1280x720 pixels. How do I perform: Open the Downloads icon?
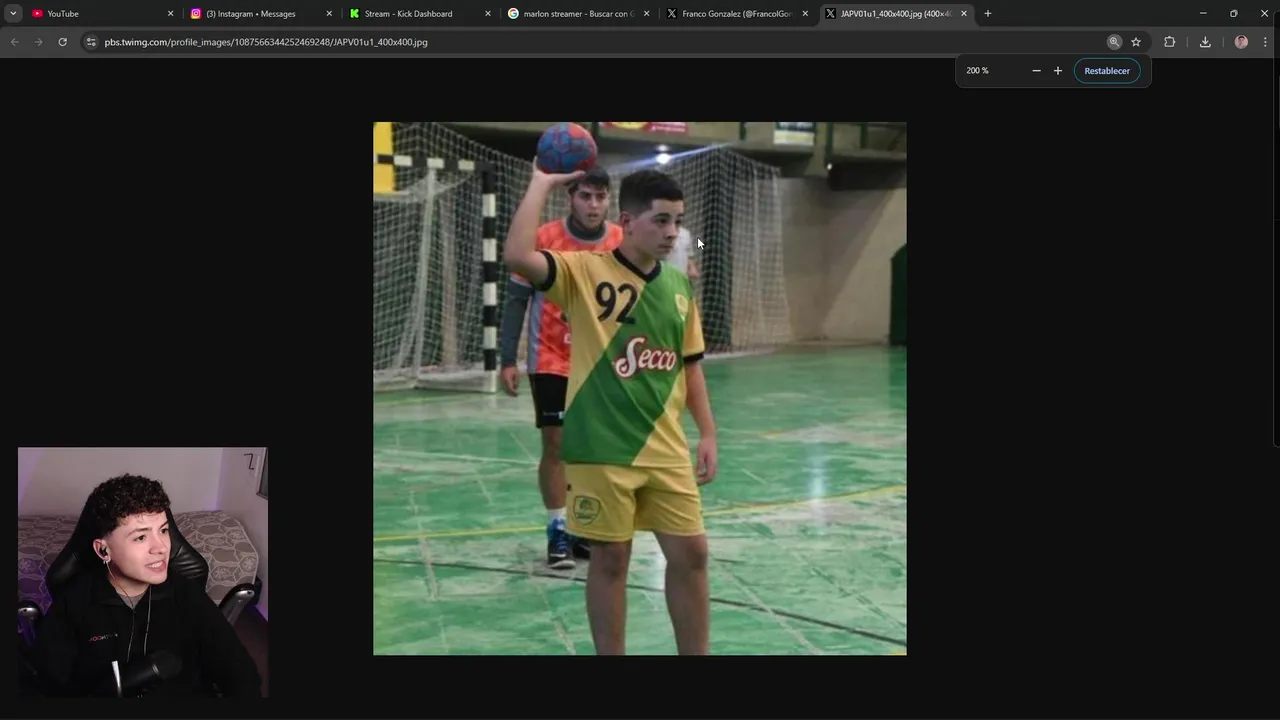(1205, 42)
